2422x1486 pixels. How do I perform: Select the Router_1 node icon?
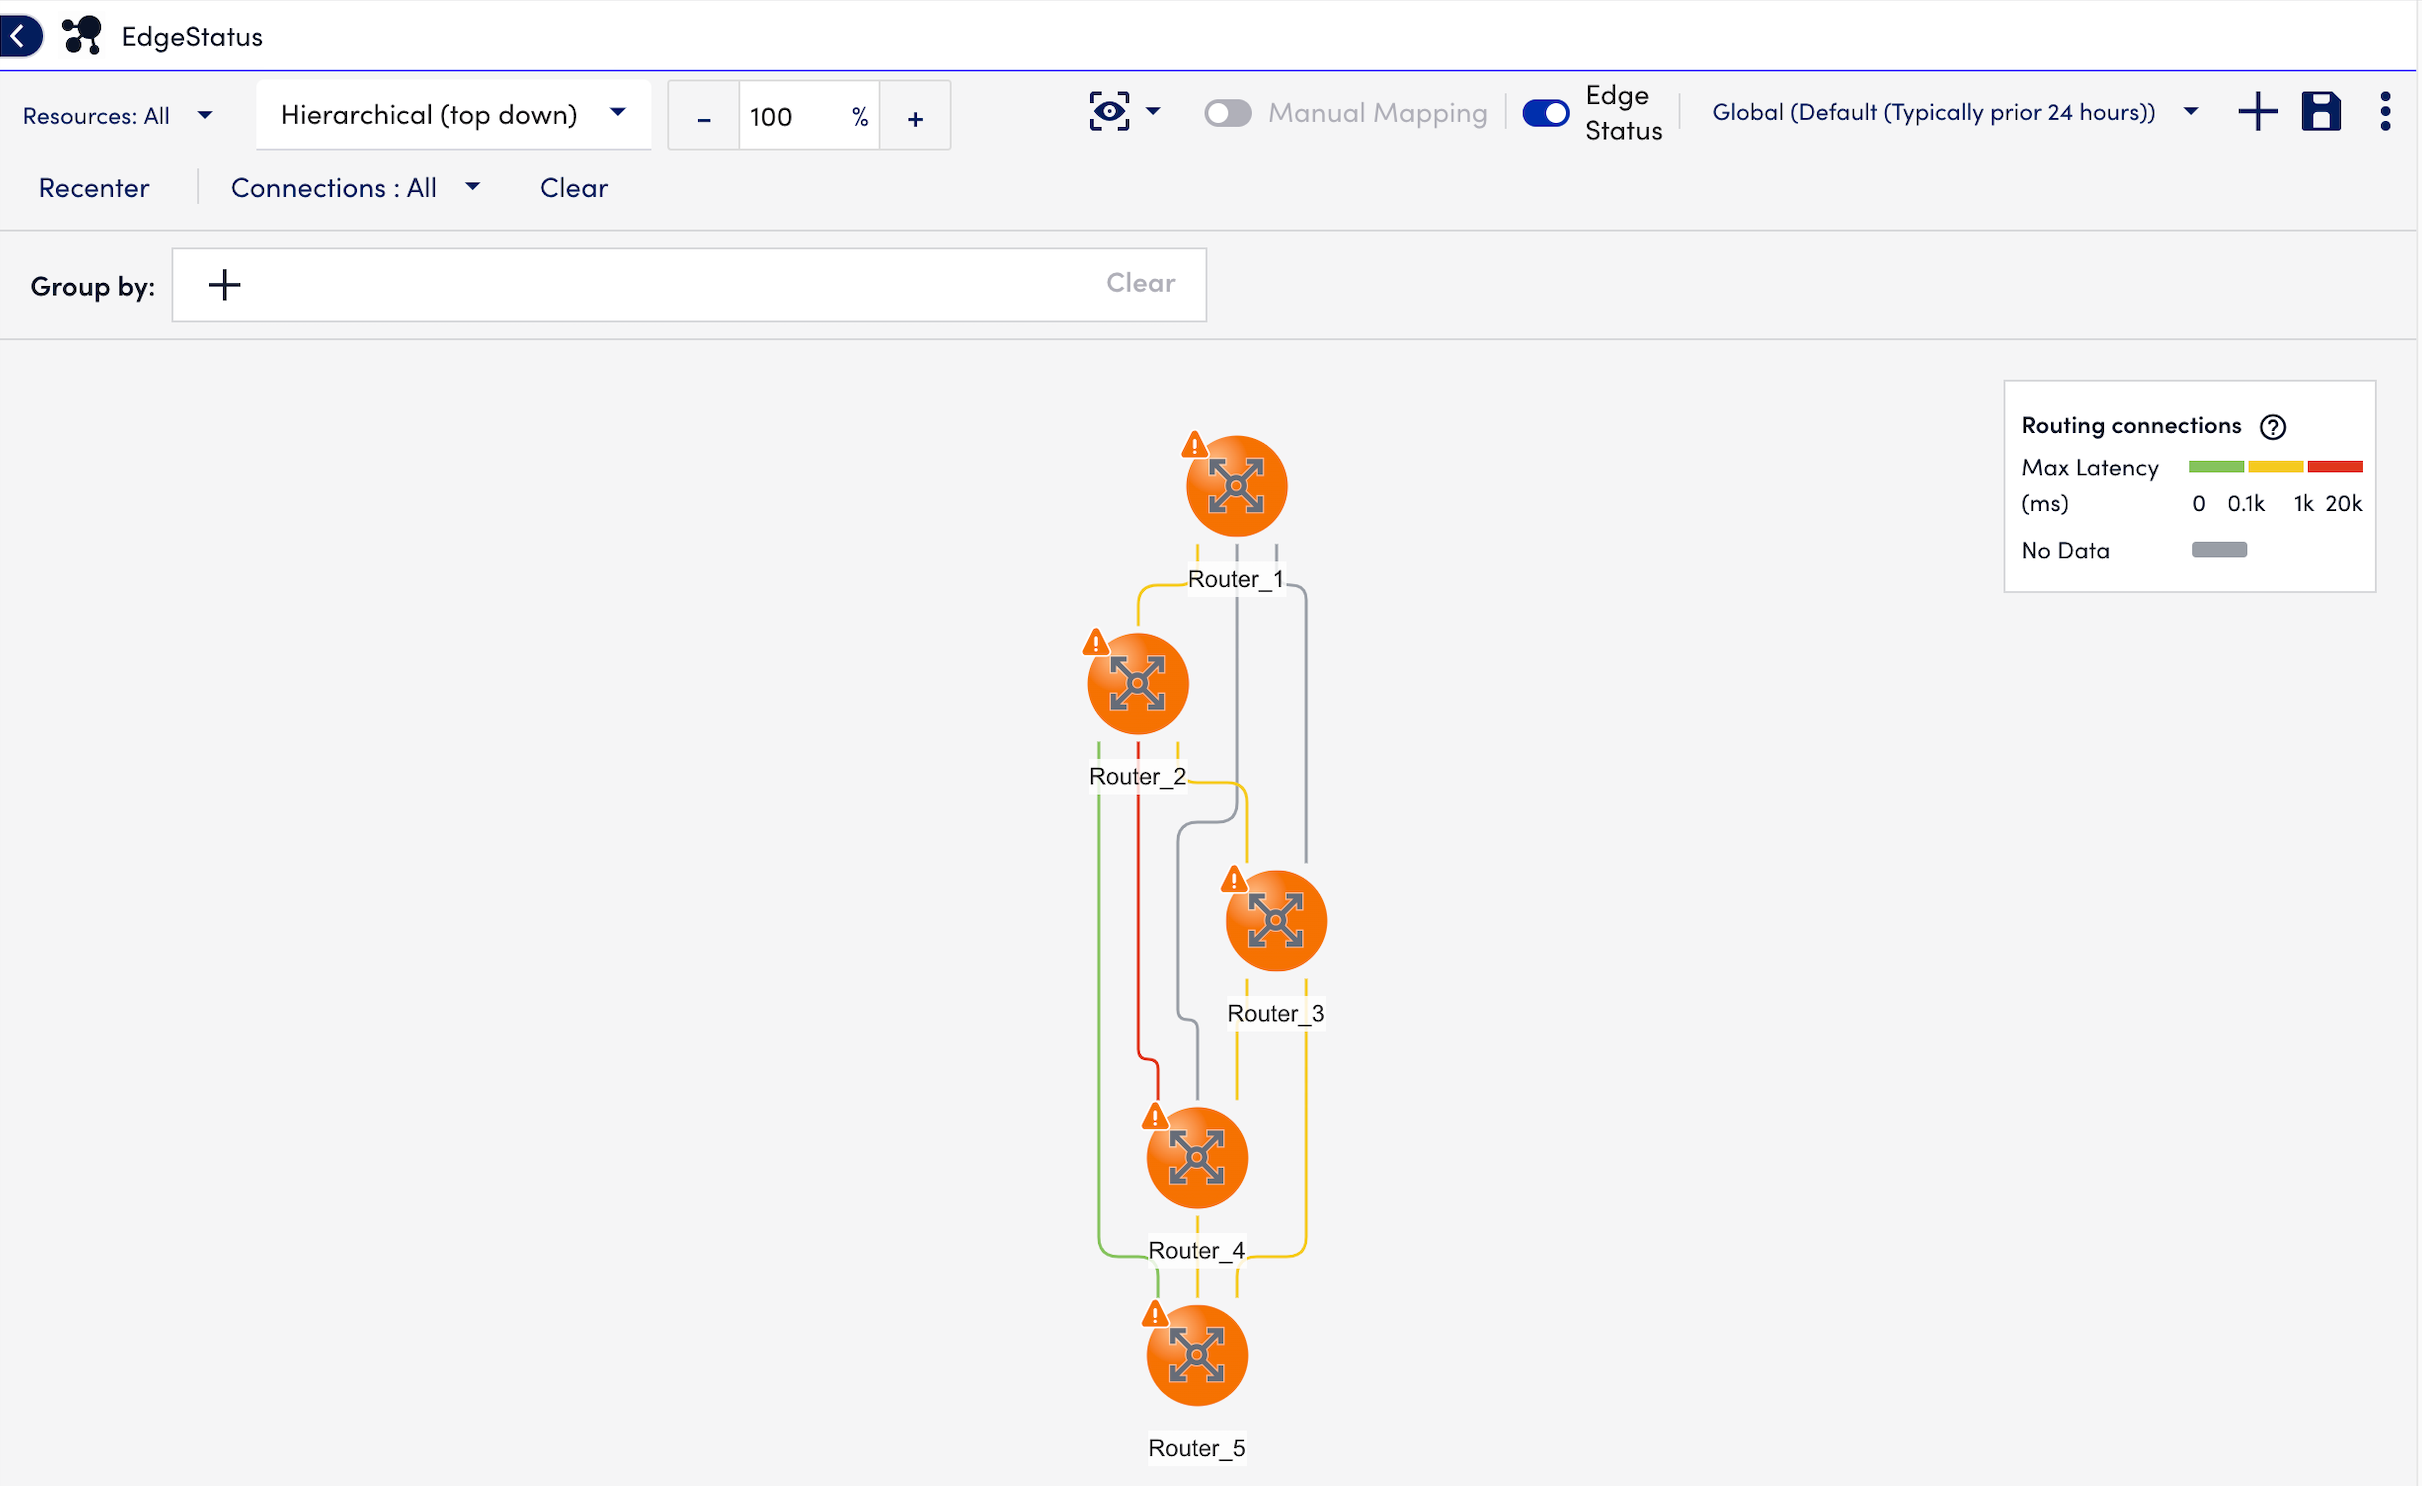tap(1236, 487)
